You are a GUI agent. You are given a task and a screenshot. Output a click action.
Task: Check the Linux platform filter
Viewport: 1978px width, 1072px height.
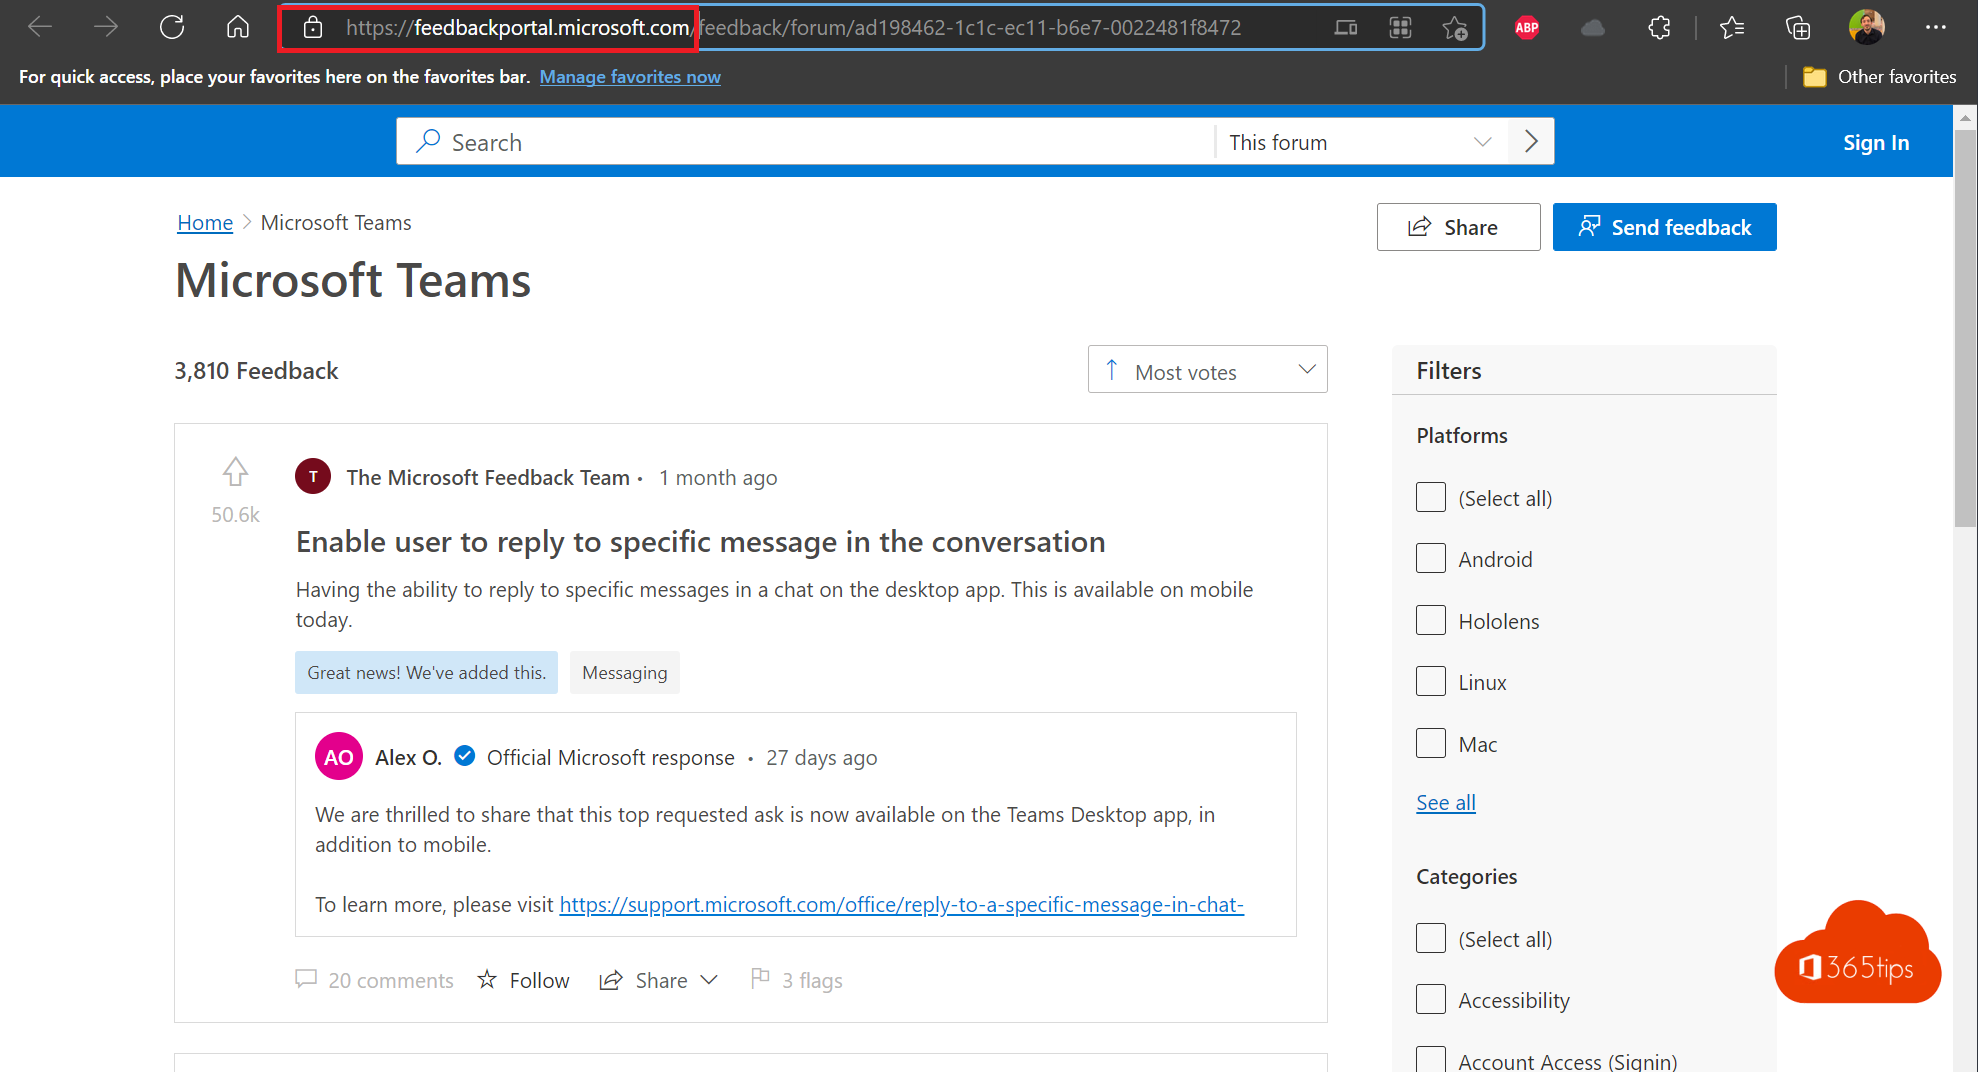(x=1431, y=681)
